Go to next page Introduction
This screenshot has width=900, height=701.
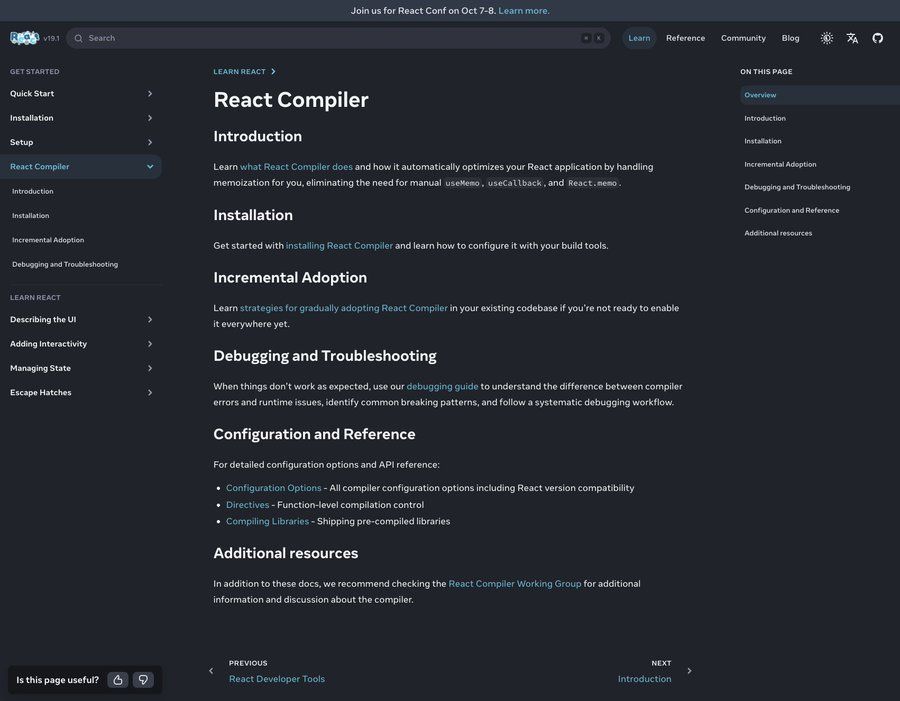(645, 679)
